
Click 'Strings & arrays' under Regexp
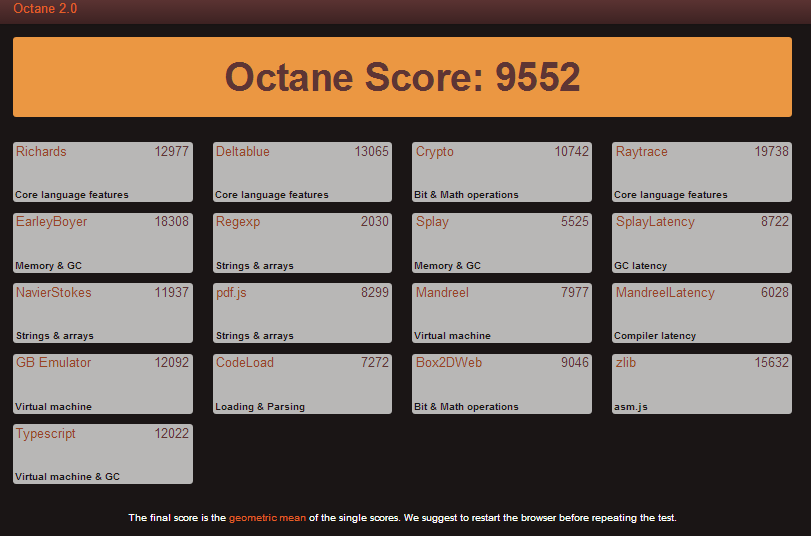tap(254, 266)
